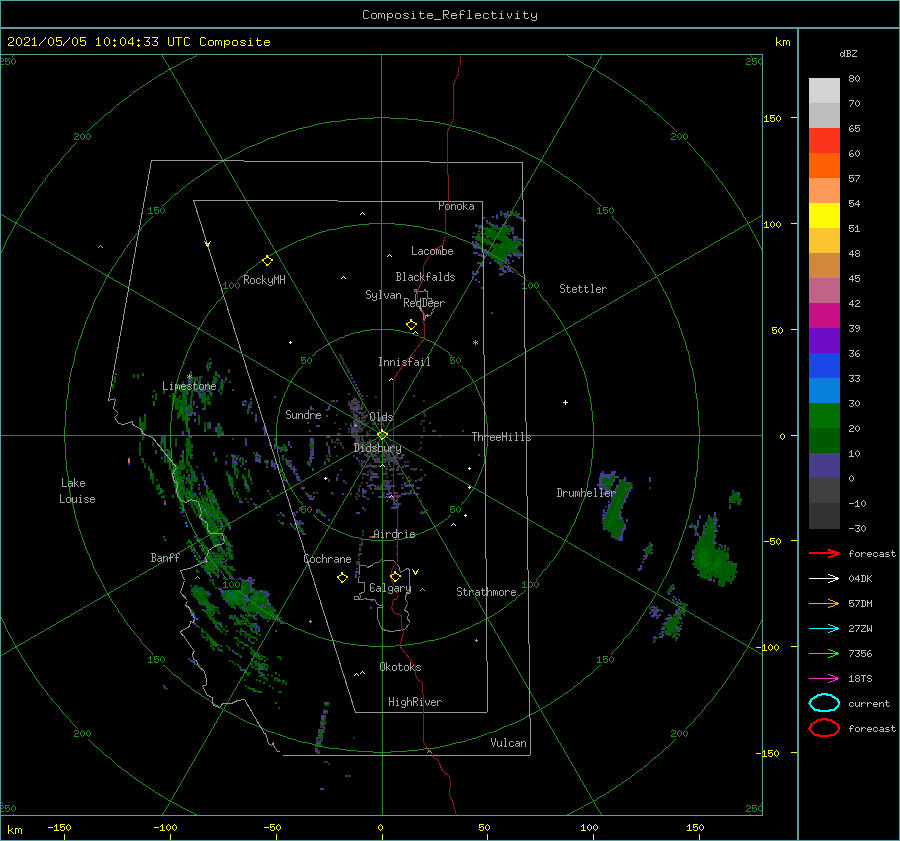
Task: Click the green echo southeast of Drumheller
Action: click(616, 505)
